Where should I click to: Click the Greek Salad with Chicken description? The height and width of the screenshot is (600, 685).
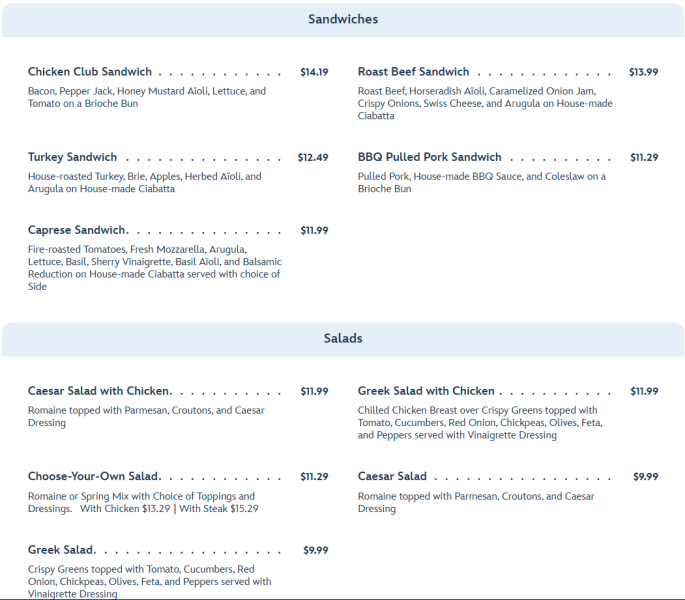(x=480, y=423)
